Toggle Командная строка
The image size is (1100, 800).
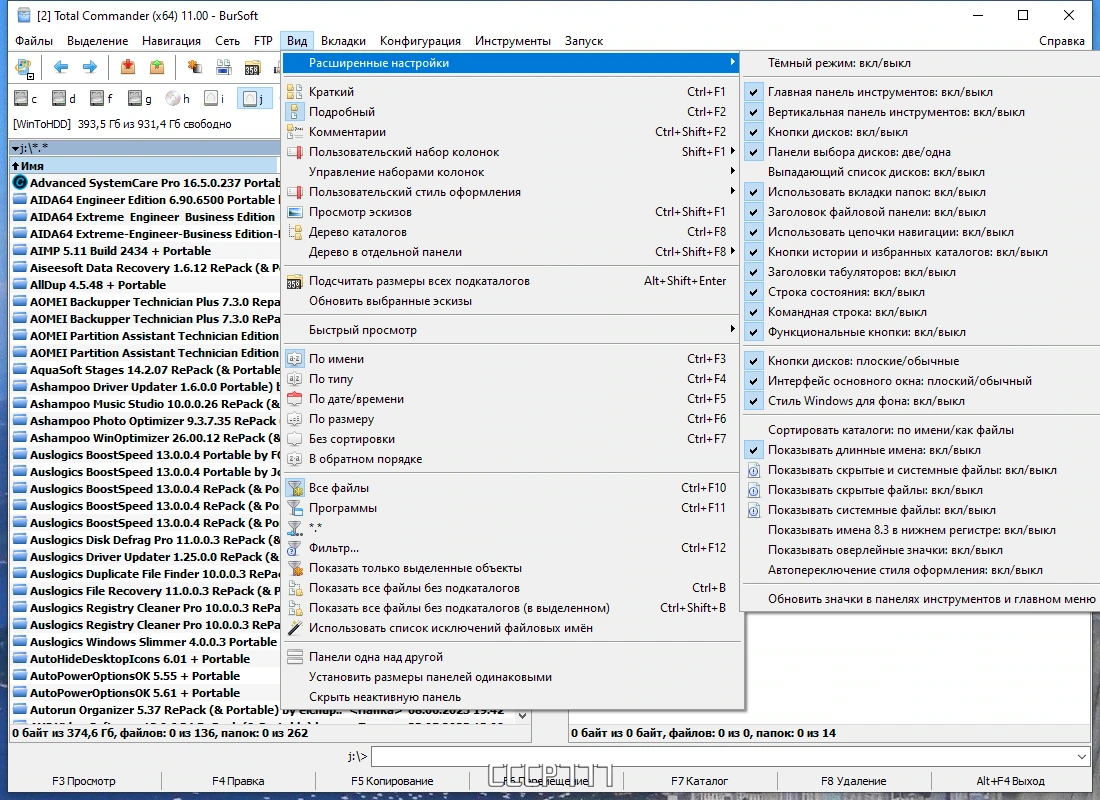pos(921,312)
